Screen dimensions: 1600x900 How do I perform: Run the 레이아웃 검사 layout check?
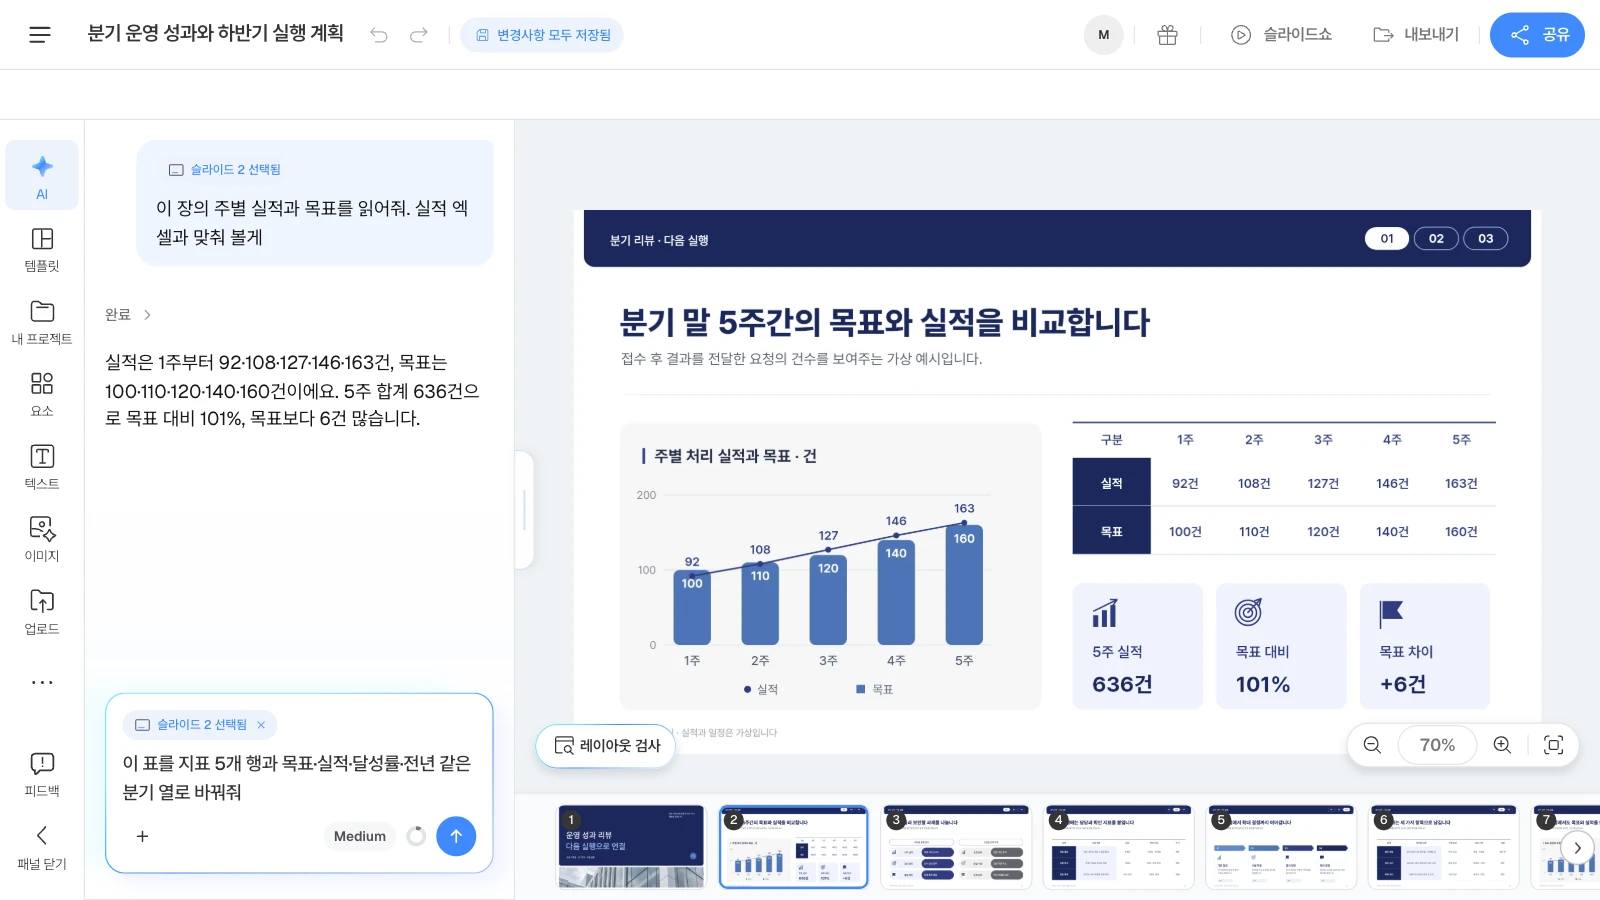[x=606, y=746]
